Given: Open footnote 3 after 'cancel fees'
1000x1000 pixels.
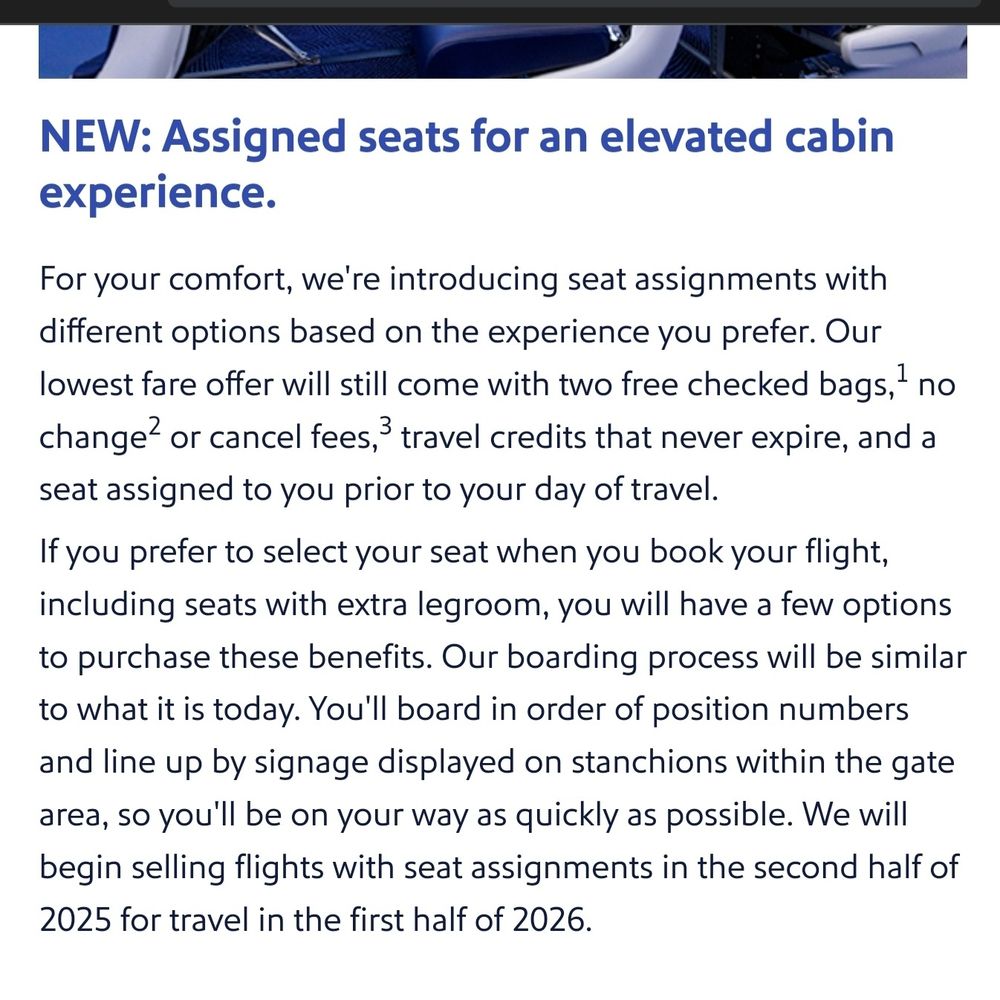Looking at the screenshot, I should tap(386, 425).
